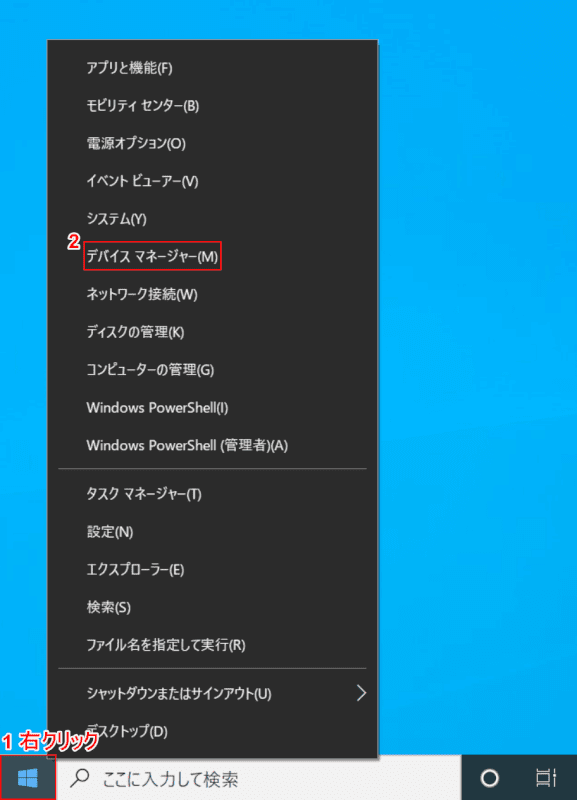The height and width of the screenshot is (800, 577).
Task: Open タスク マネージャー(T)
Action: [x=212, y=494]
